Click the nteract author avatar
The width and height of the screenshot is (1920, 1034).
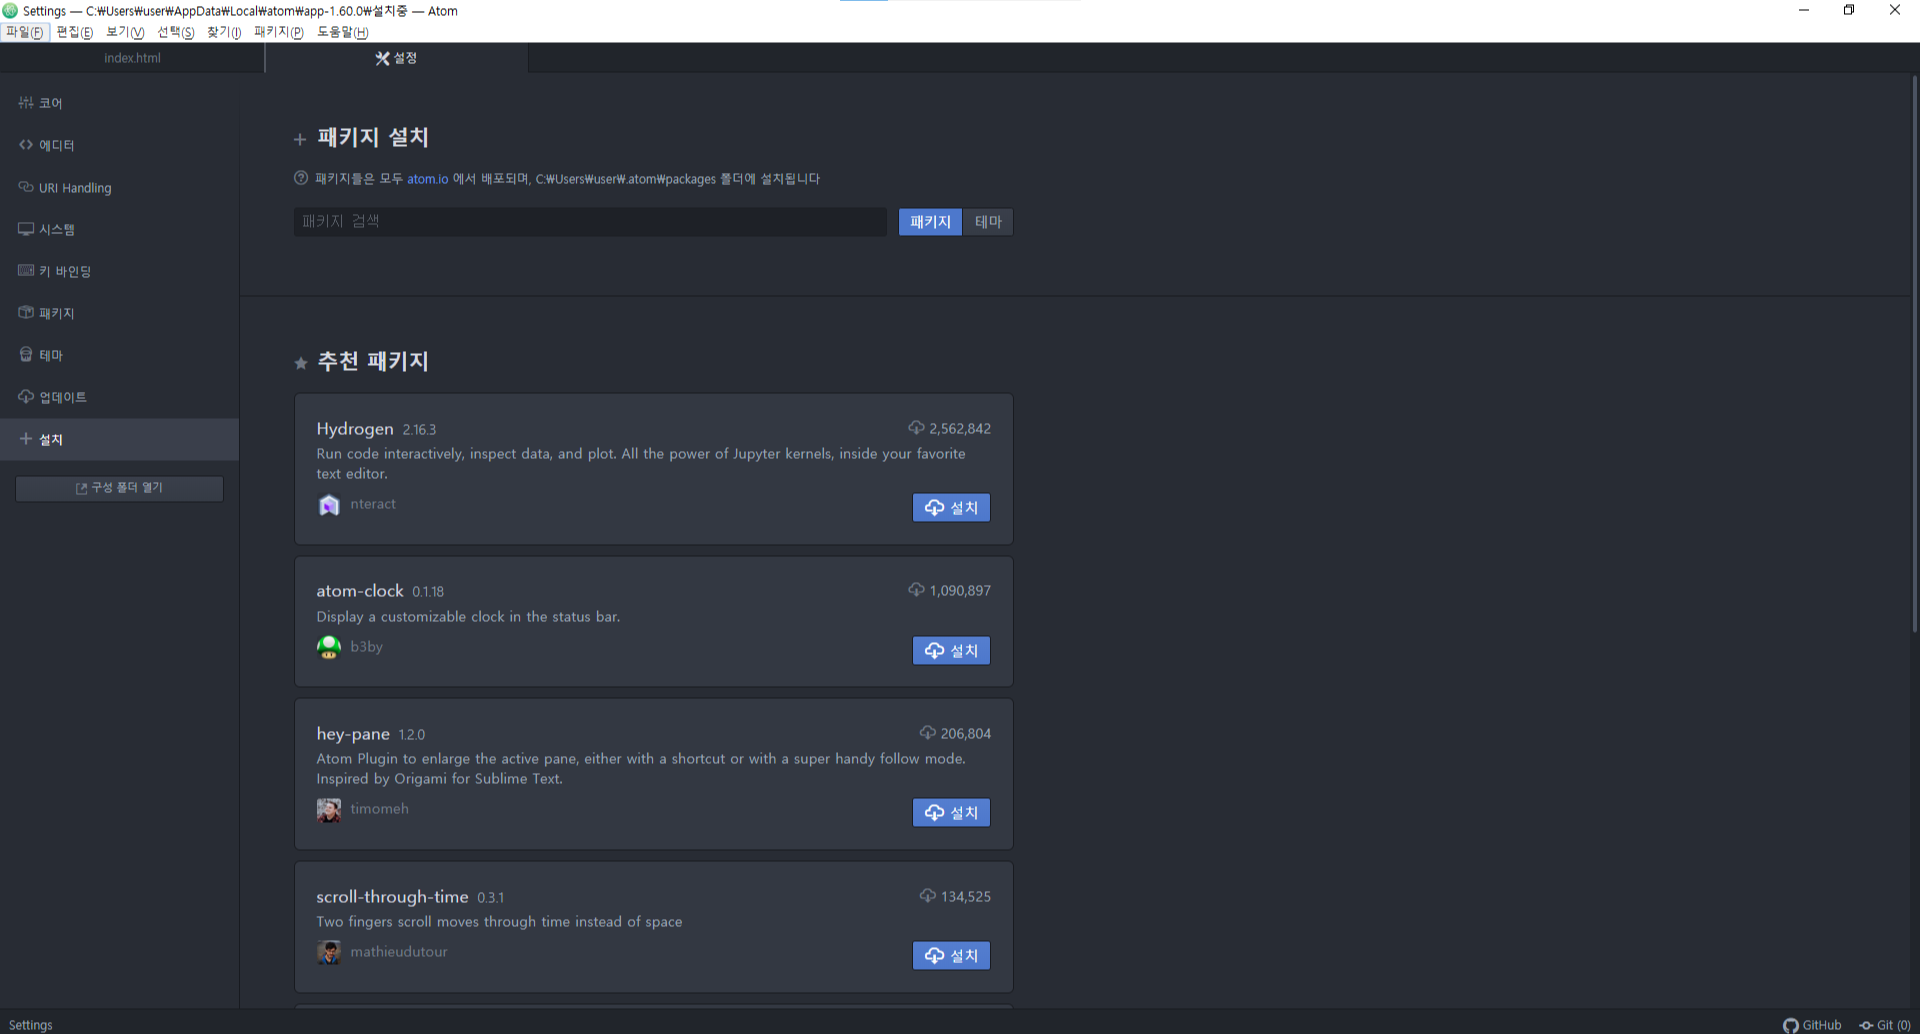tap(329, 505)
